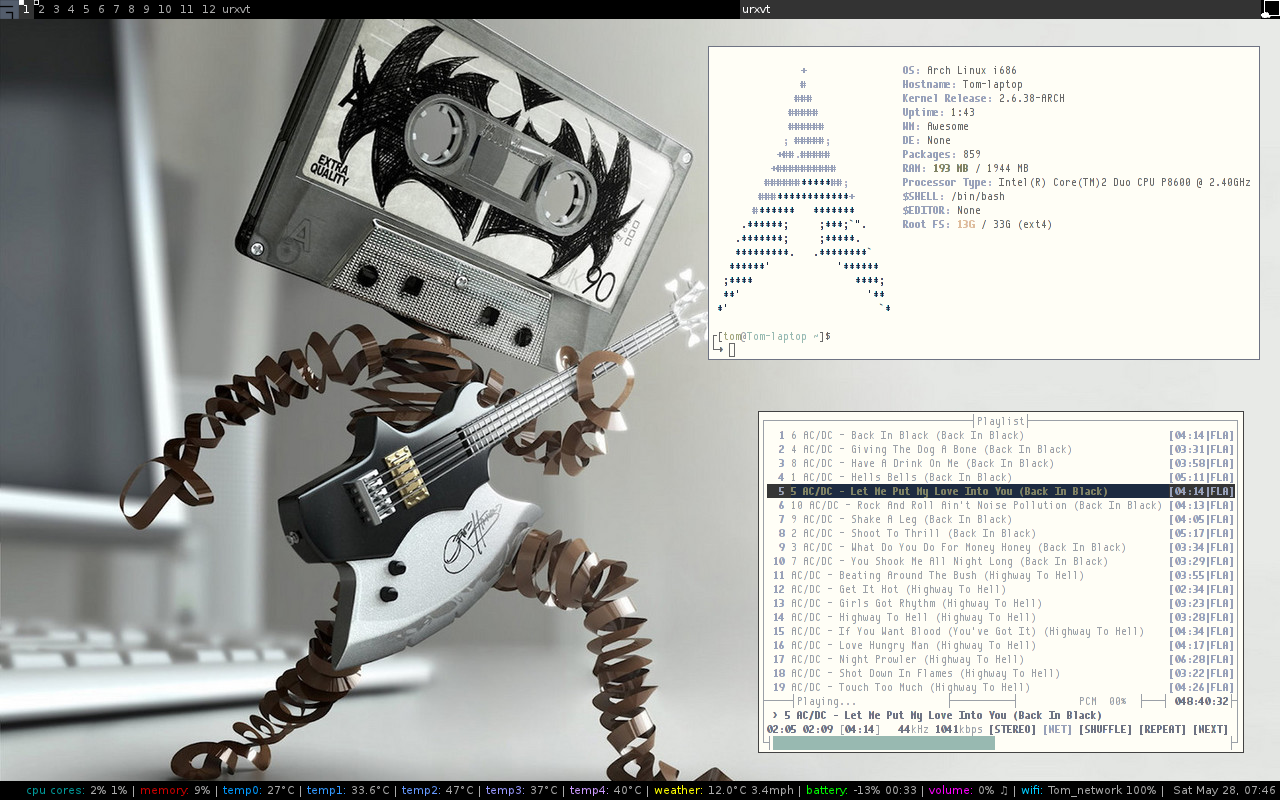Toggle the [REPEAT] mode in the music player

pos(1162,729)
